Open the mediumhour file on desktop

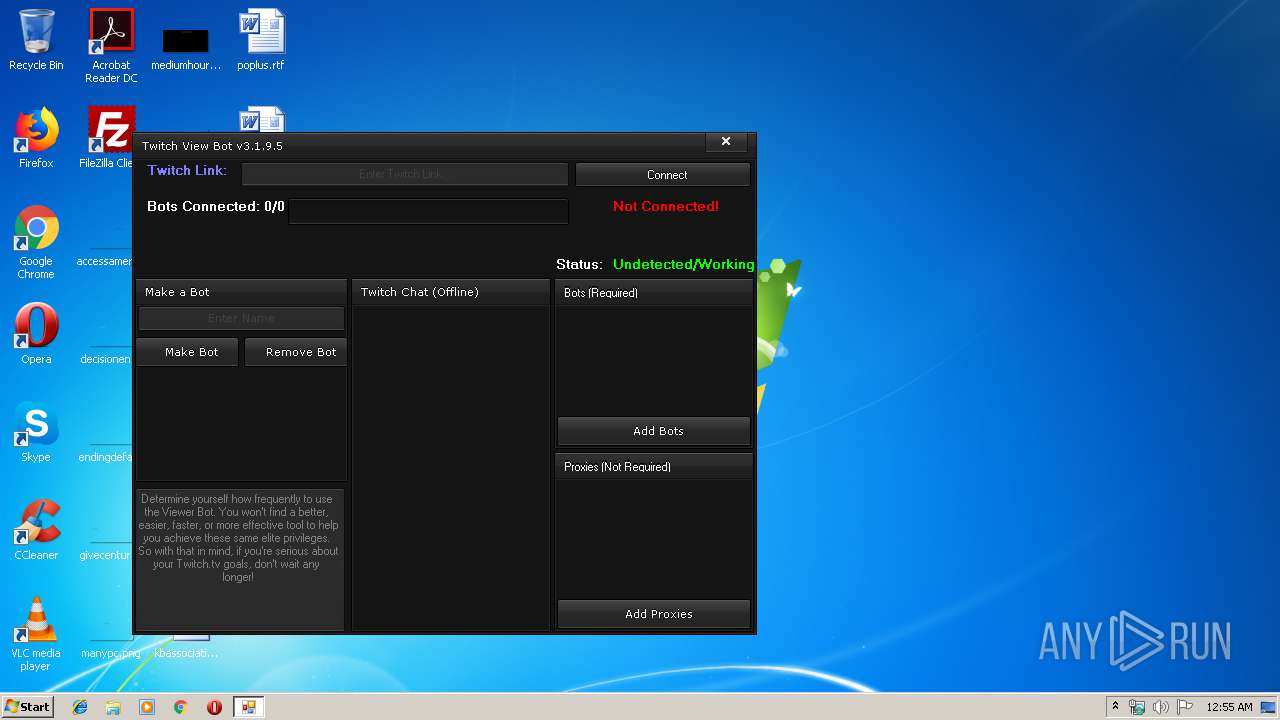186,48
